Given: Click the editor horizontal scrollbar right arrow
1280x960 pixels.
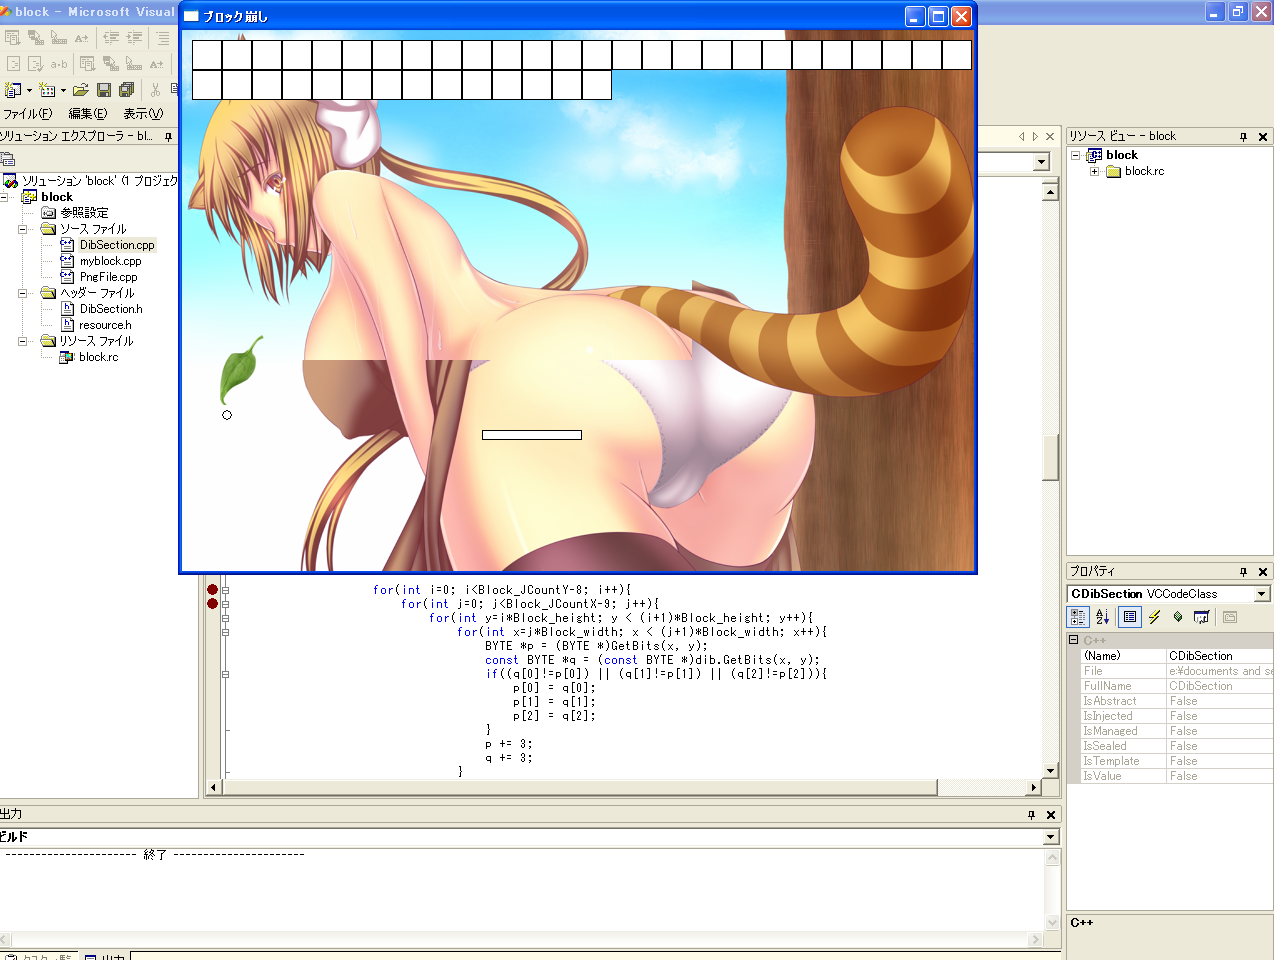Looking at the screenshot, I should pyautogui.click(x=1034, y=788).
